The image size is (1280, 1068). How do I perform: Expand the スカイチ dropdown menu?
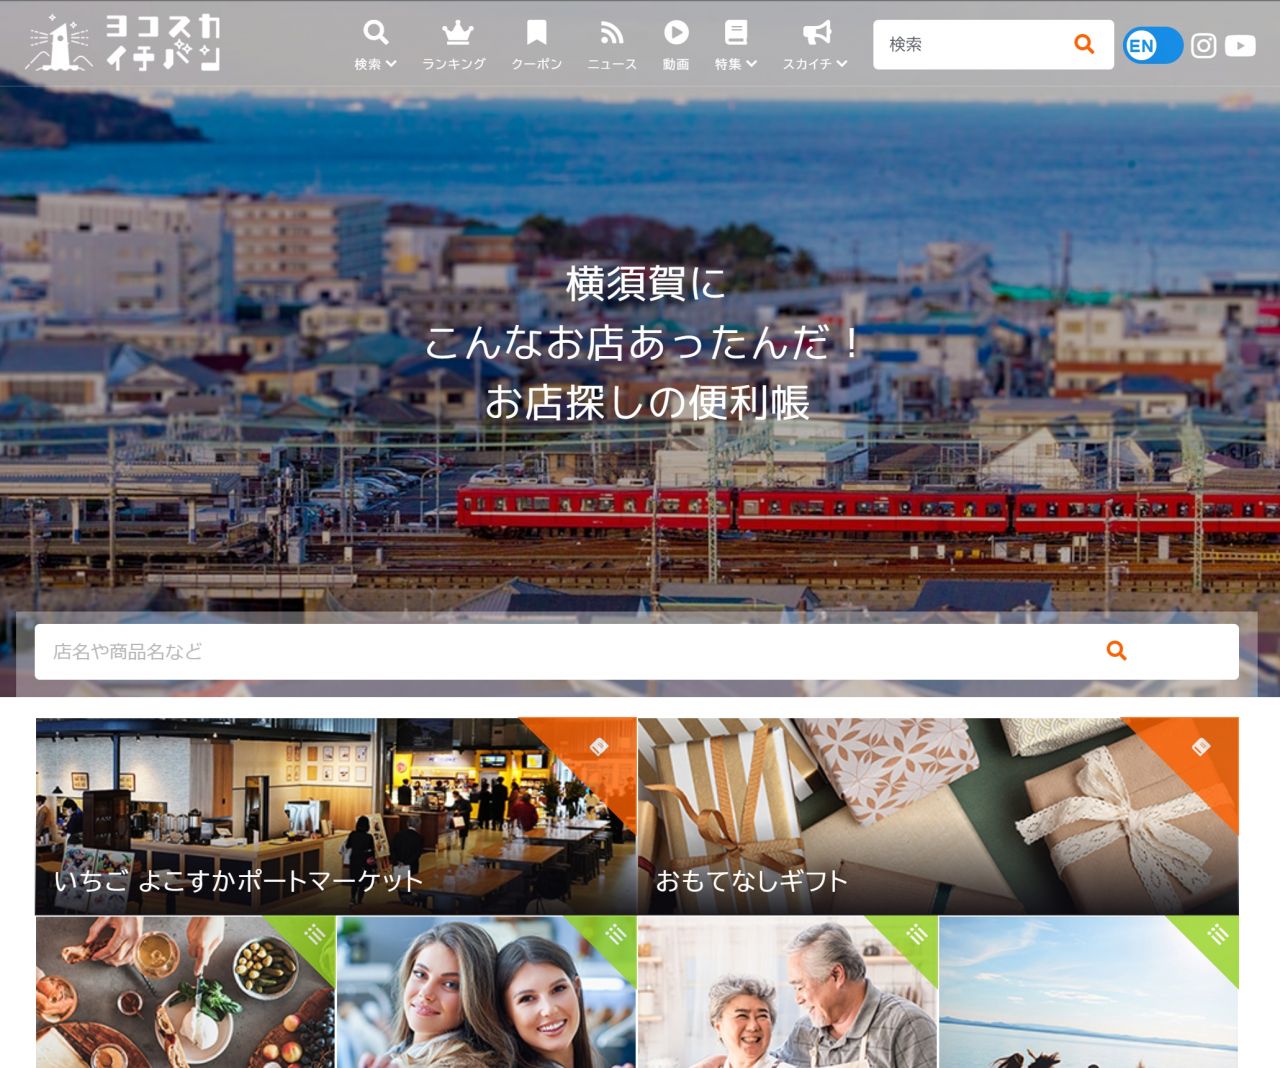(x=814, y=63)
